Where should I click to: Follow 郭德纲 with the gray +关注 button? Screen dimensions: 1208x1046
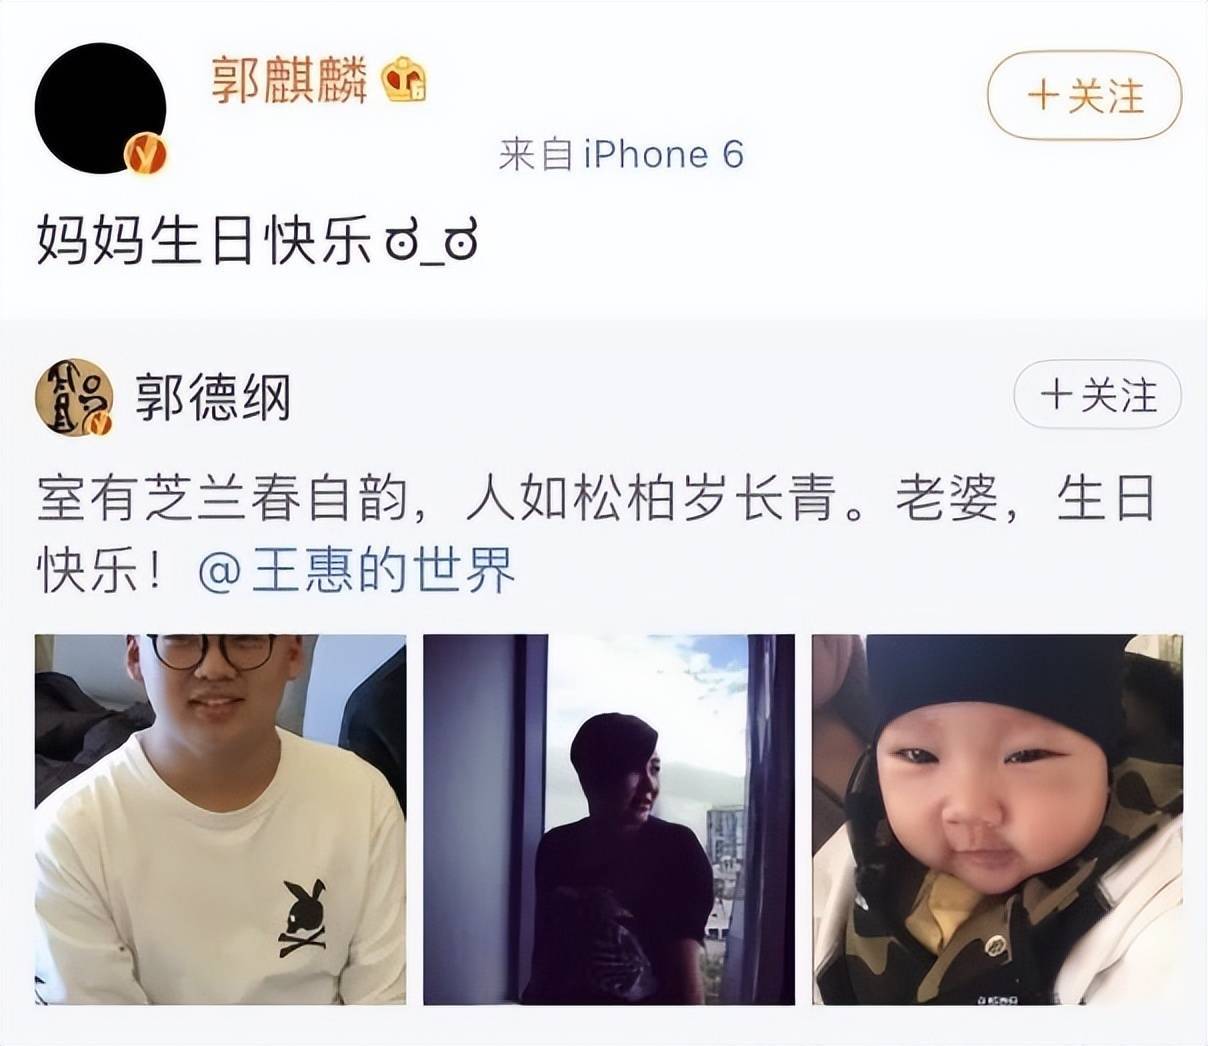[1098, 395]
